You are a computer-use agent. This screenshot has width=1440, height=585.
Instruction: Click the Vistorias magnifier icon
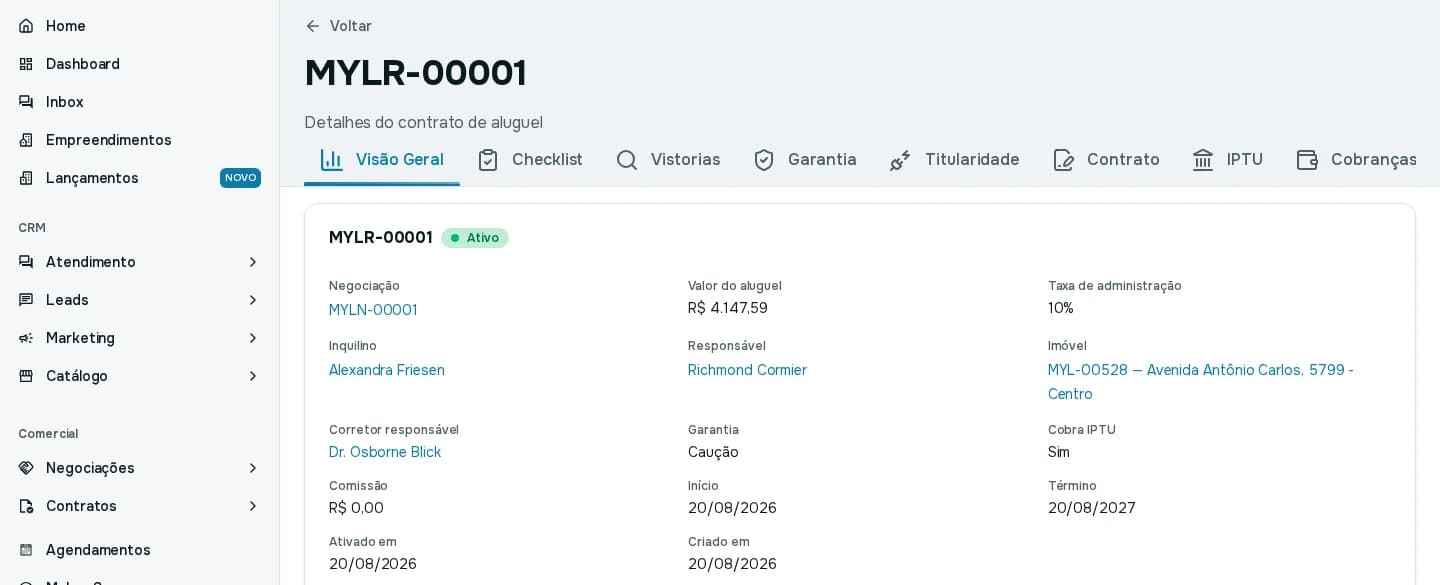coord(627,160)
